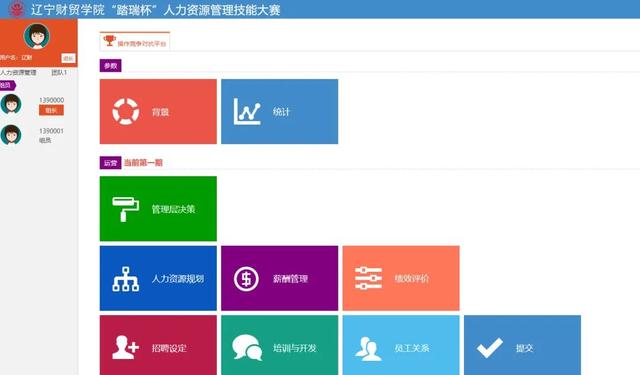Open the purple 薪酬管理 dollar tile

pyautogui.click(x=280, y=278)
